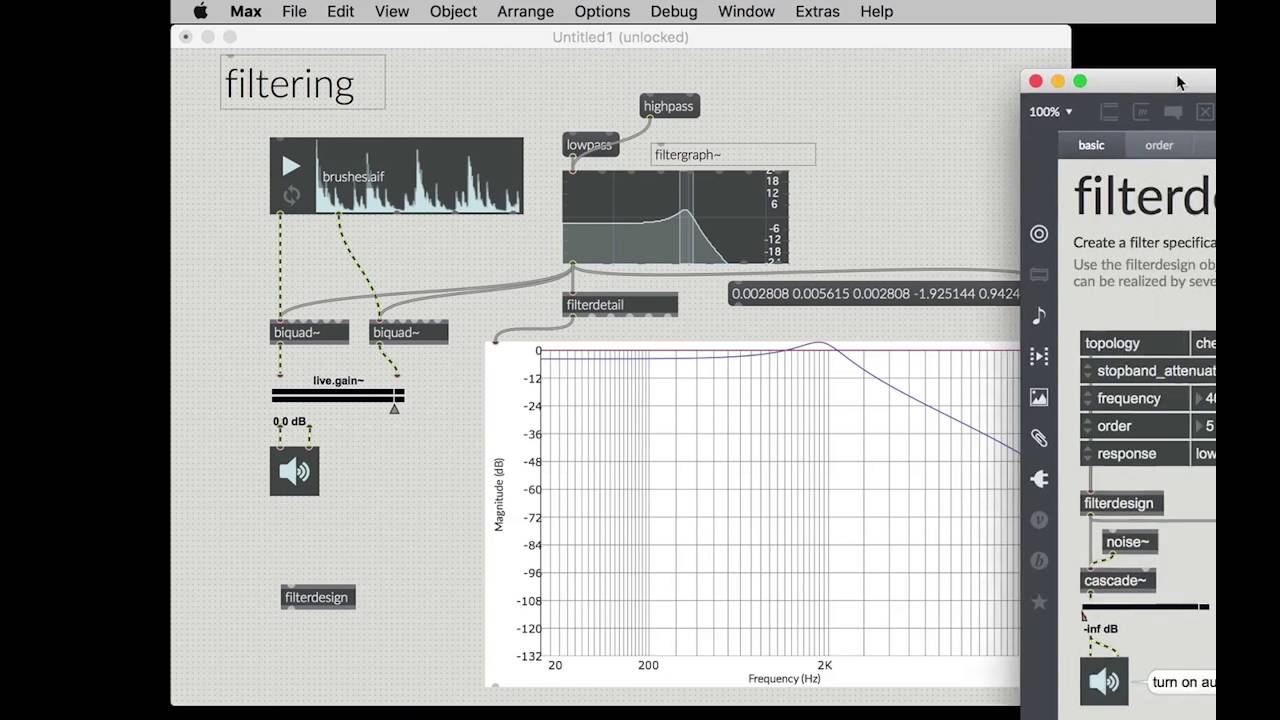Viewport: 1280px width, 720px height.
Task: Click the comment toolbar icon in help window
Action: 1173,112
